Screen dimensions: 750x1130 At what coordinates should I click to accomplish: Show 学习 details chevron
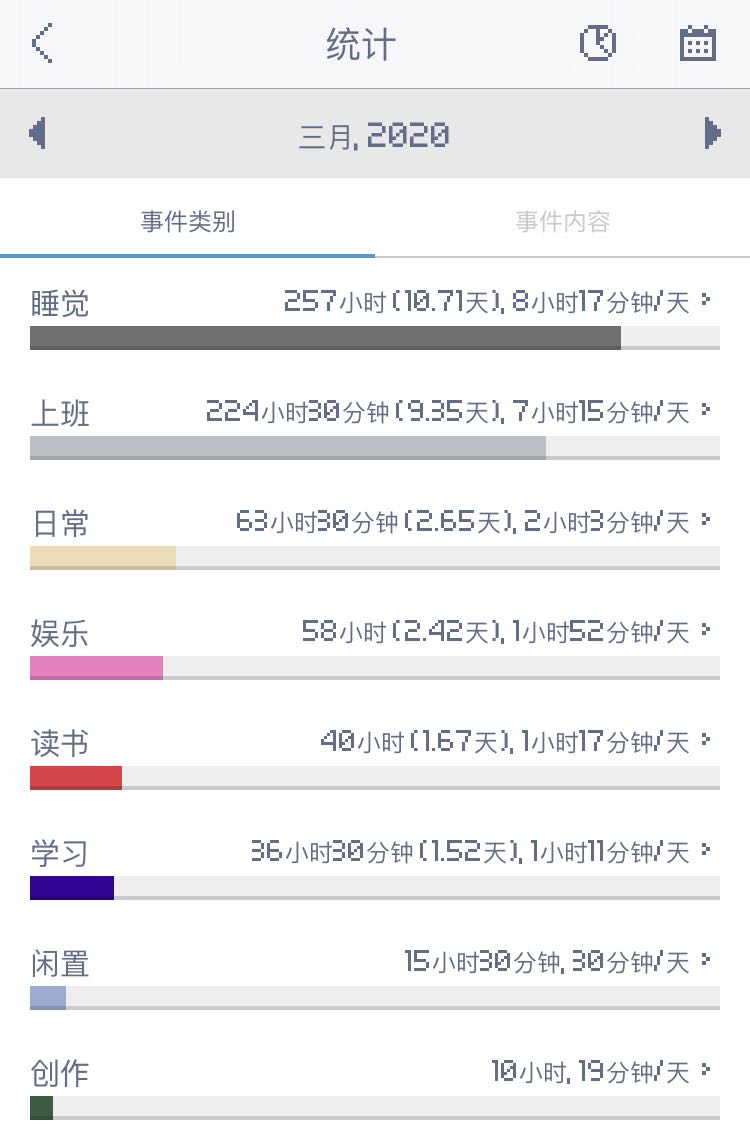tap(706, 849)
